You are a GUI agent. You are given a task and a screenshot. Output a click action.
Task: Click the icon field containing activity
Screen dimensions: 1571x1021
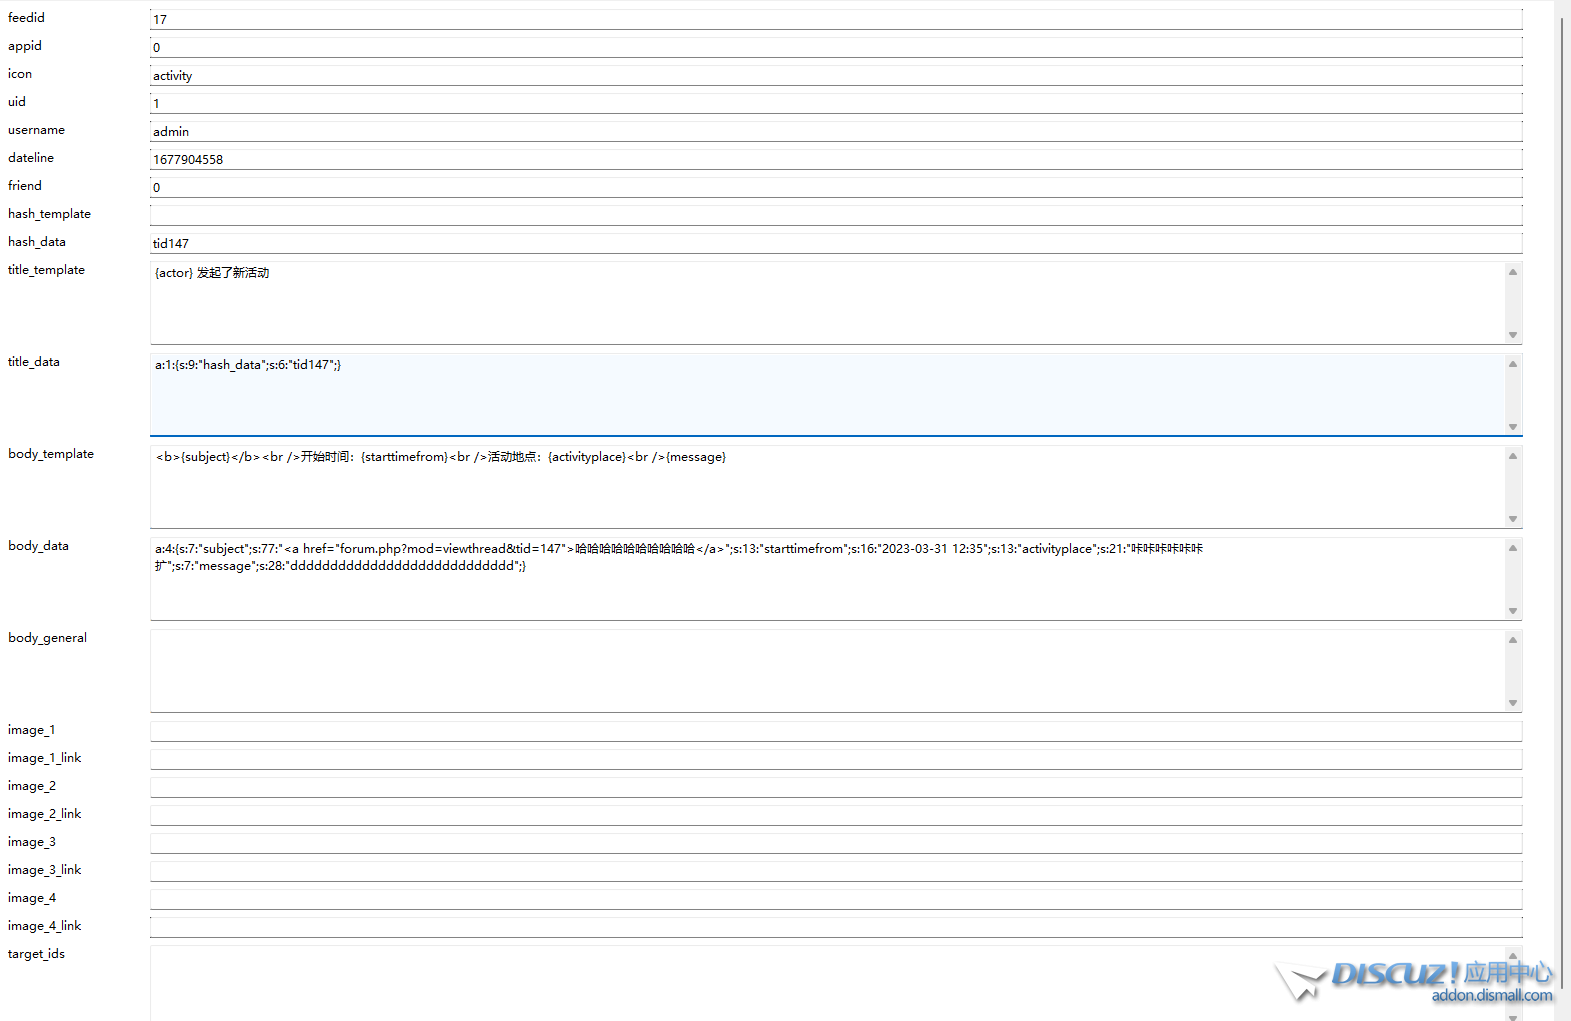click(835, 75)
